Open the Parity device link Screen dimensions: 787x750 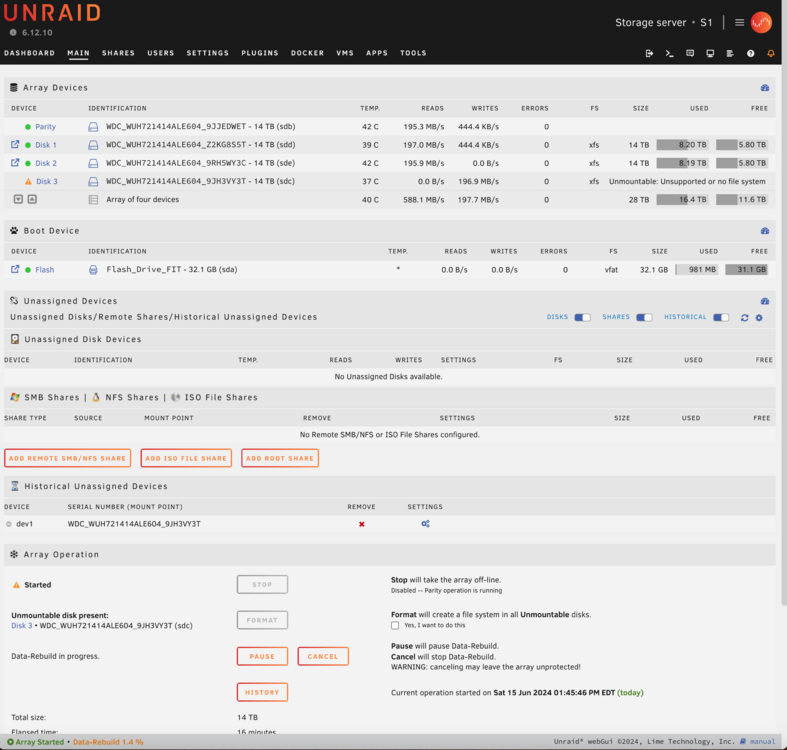(46, 127)
